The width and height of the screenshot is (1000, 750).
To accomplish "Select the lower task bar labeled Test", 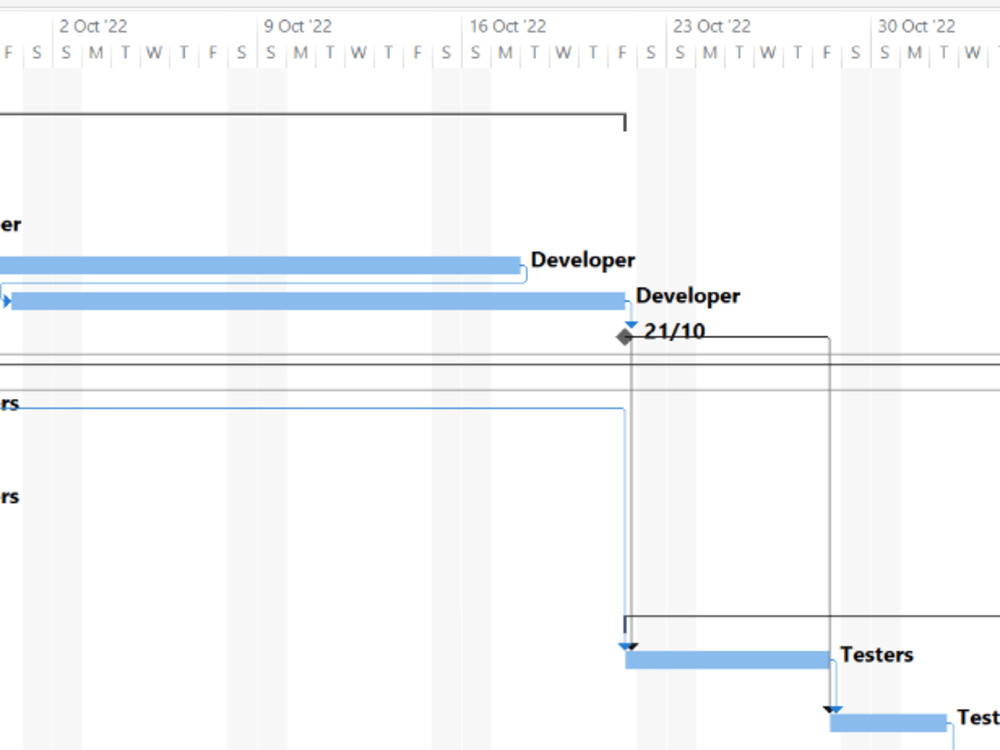I will point(888,723).
